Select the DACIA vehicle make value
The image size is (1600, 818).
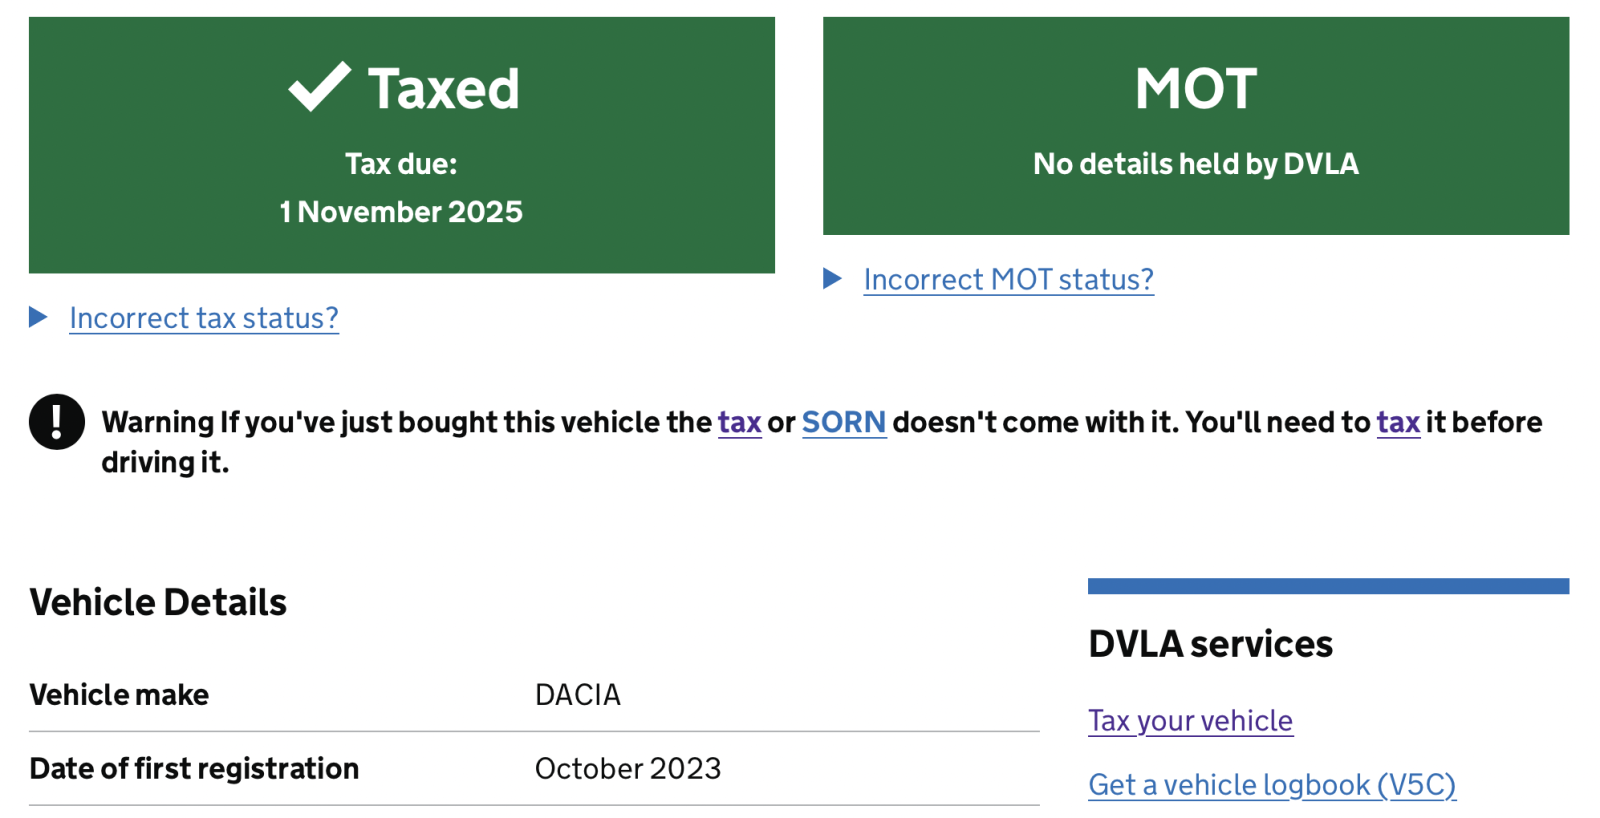tap(578, 695)
